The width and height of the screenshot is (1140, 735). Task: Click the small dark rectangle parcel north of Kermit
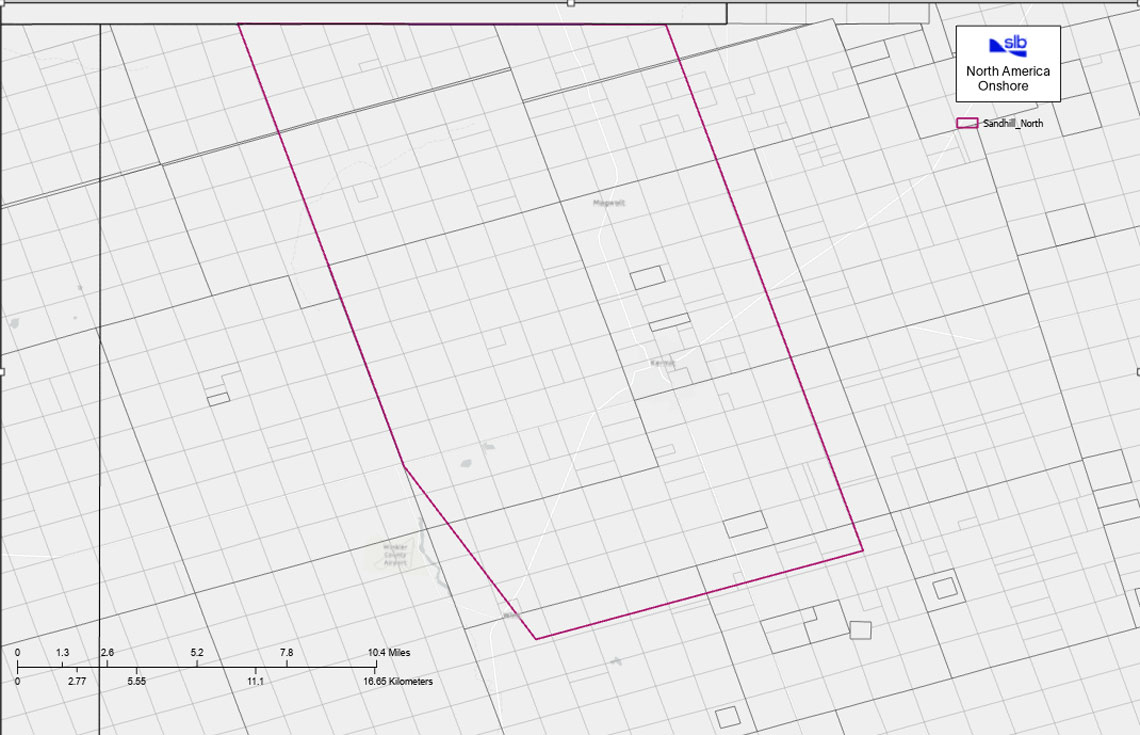647,278
